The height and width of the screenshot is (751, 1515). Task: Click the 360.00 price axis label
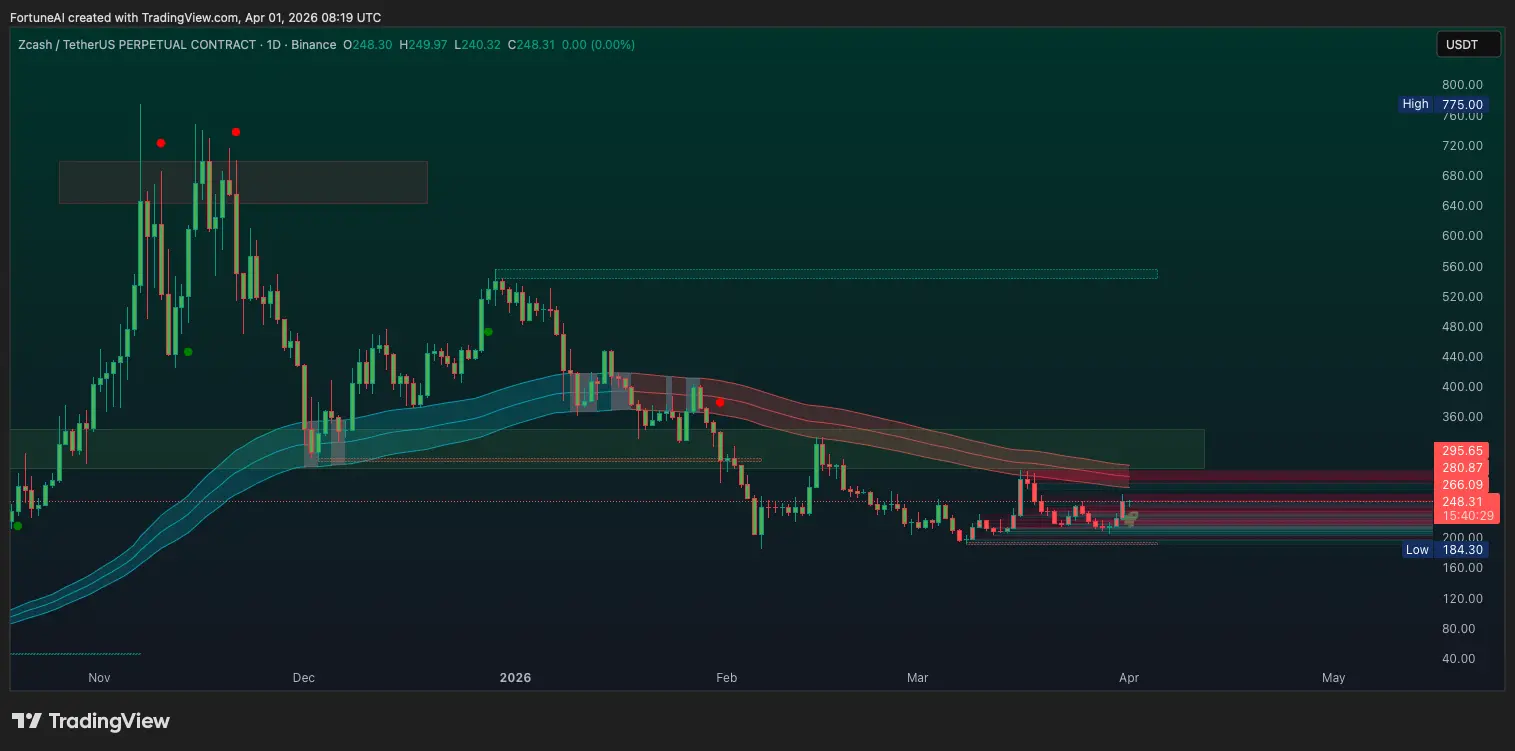(x=1462, y=417)
